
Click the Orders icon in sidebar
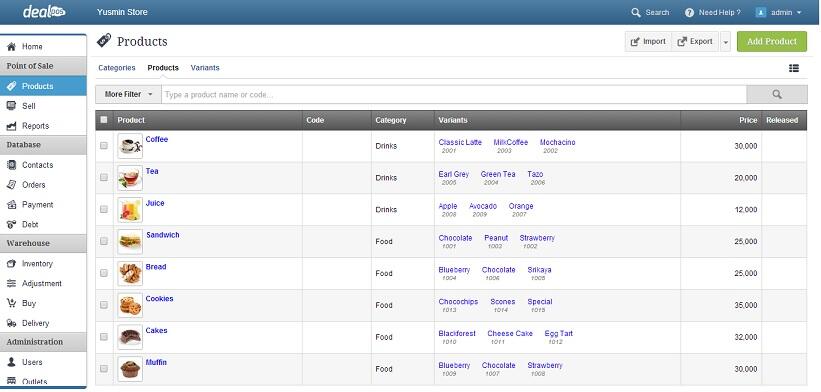click(x=11, y=185)
